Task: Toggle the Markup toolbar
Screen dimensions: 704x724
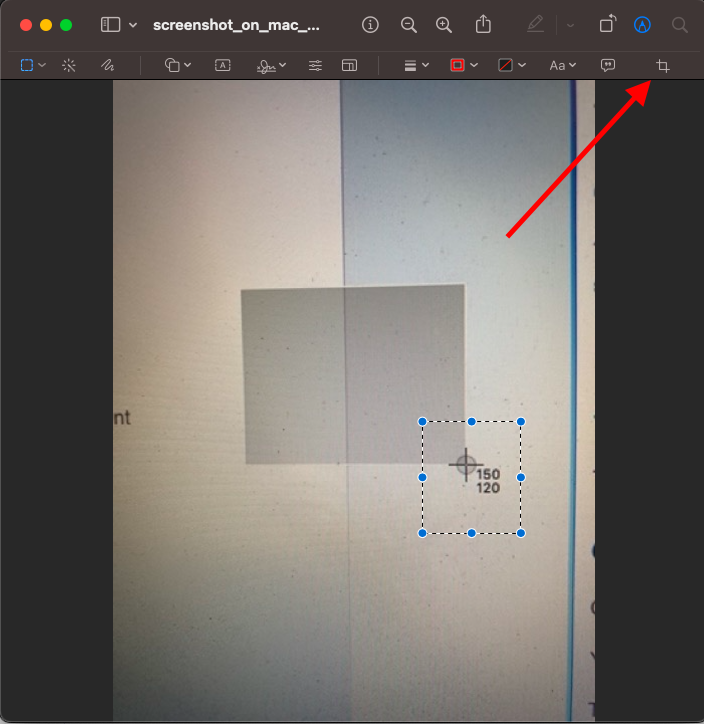Action: [x=642, y=24]
